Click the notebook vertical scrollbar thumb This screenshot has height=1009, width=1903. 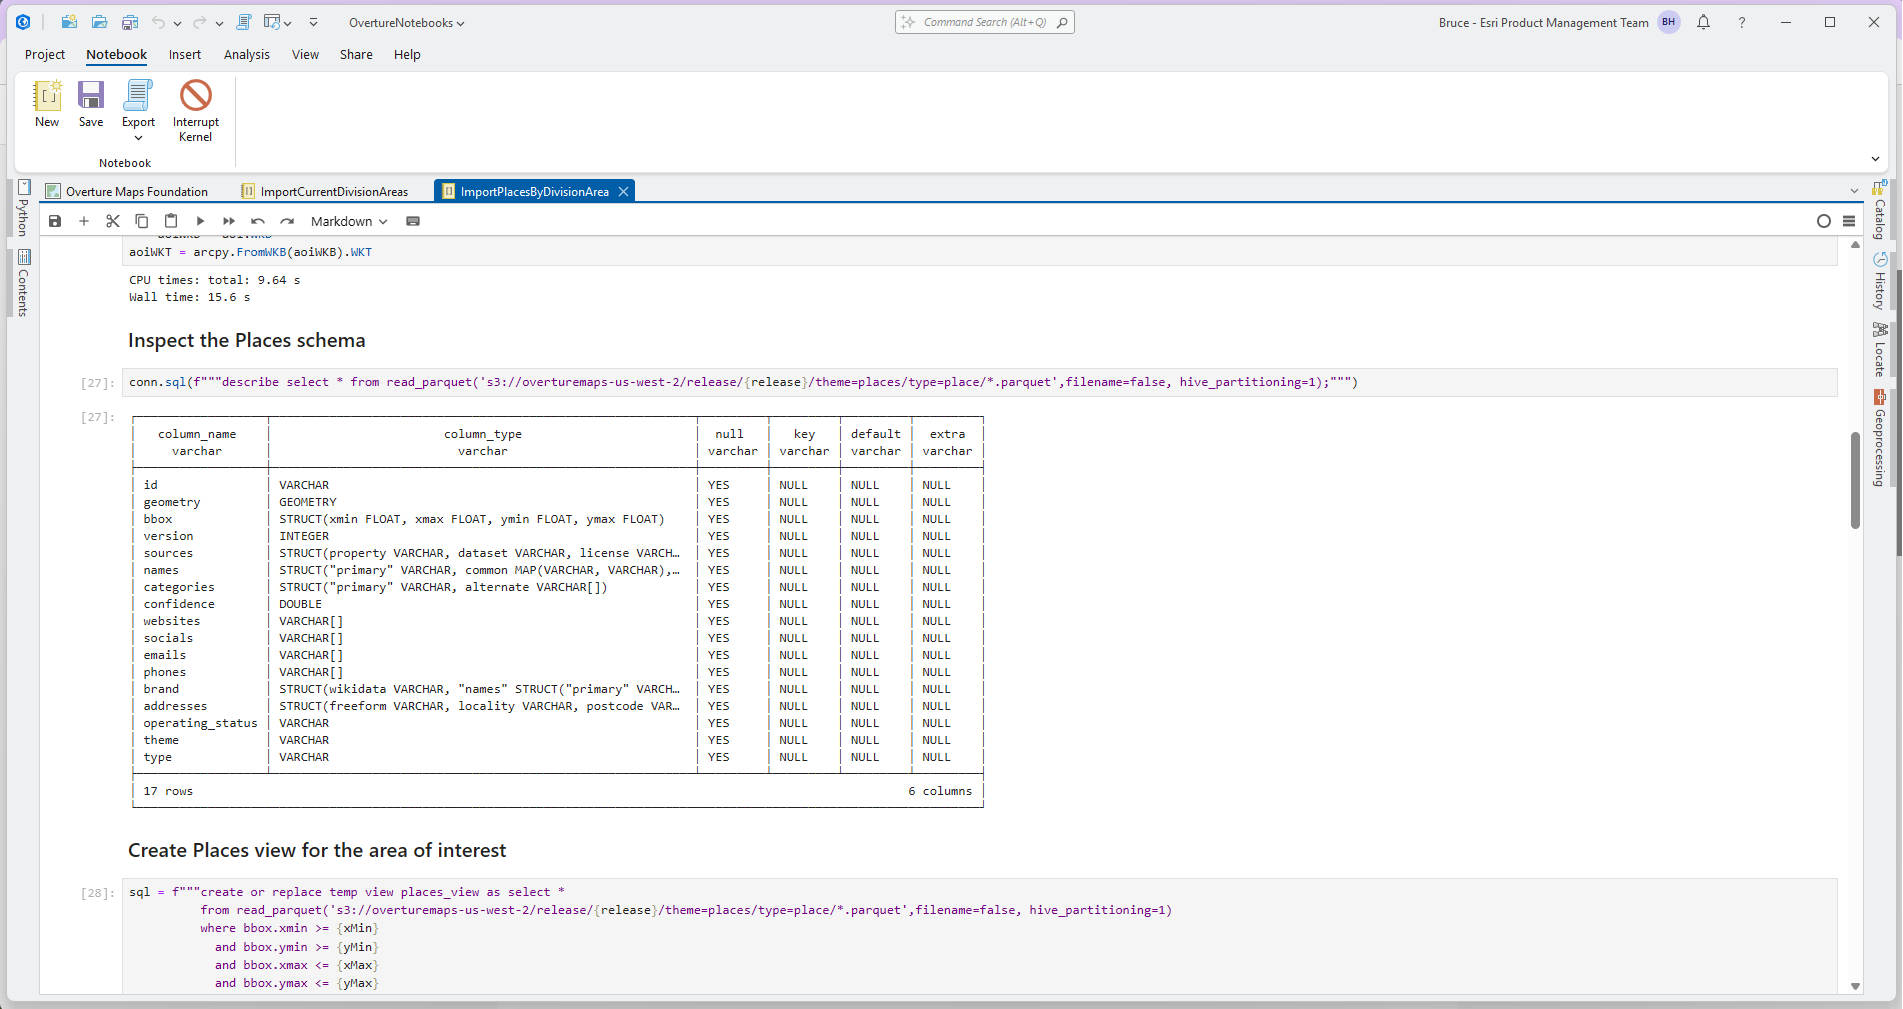[1855, 480]
